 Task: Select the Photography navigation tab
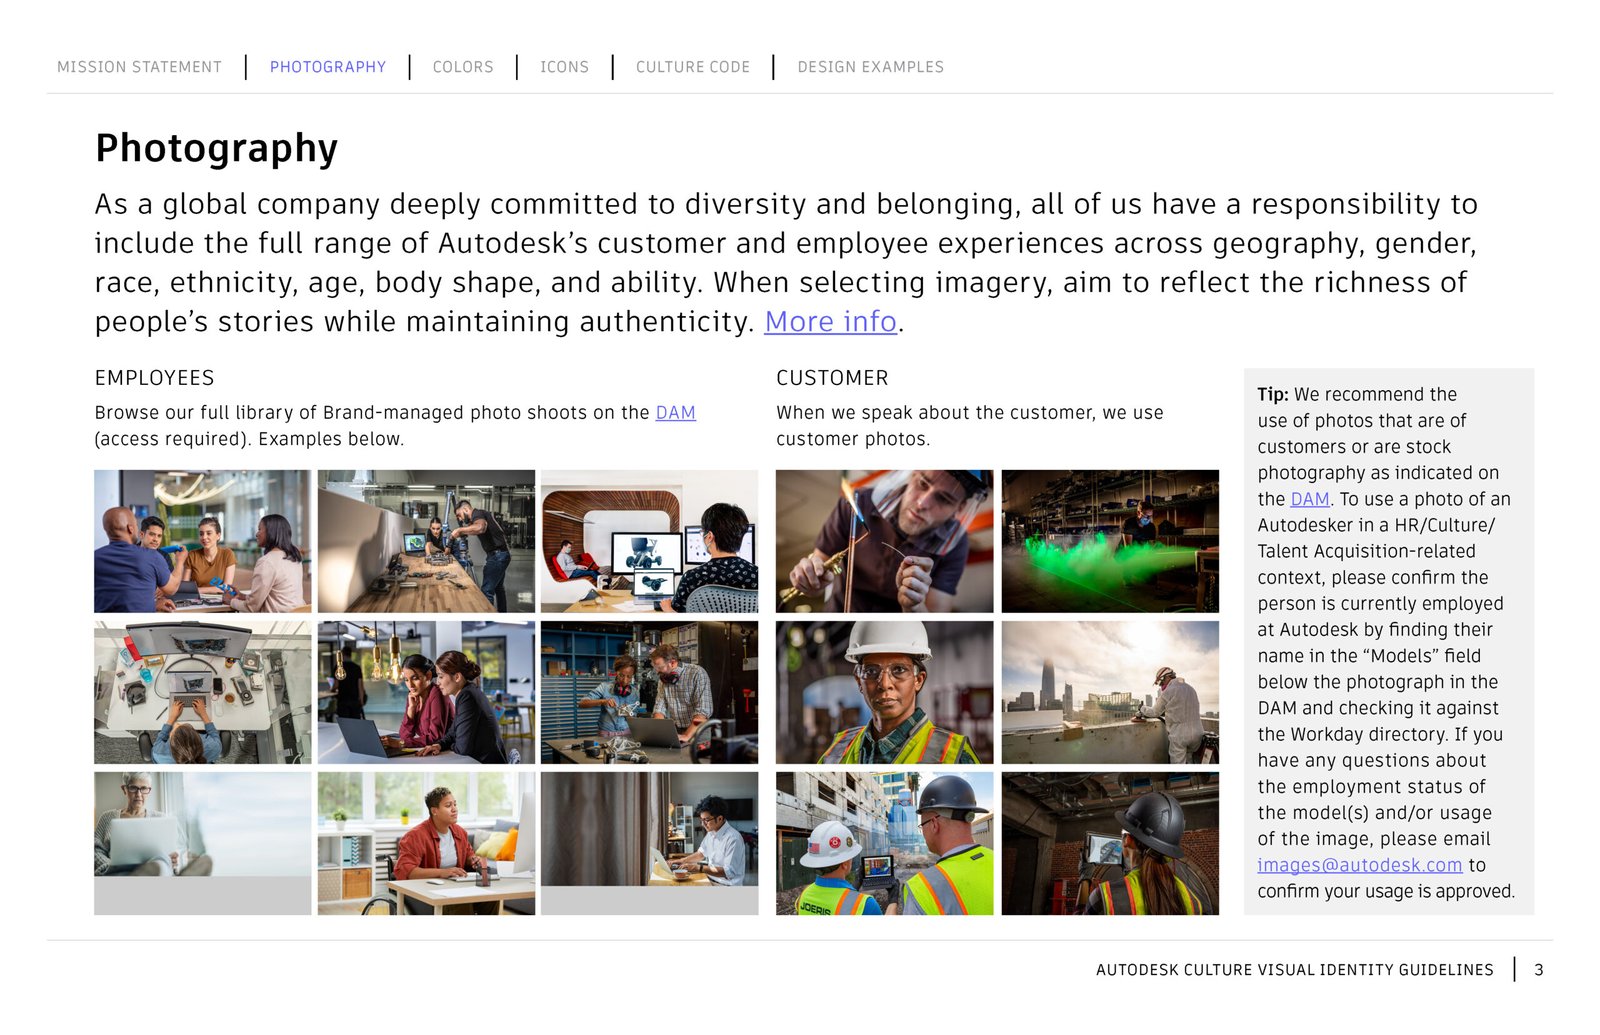coord(327,67)
